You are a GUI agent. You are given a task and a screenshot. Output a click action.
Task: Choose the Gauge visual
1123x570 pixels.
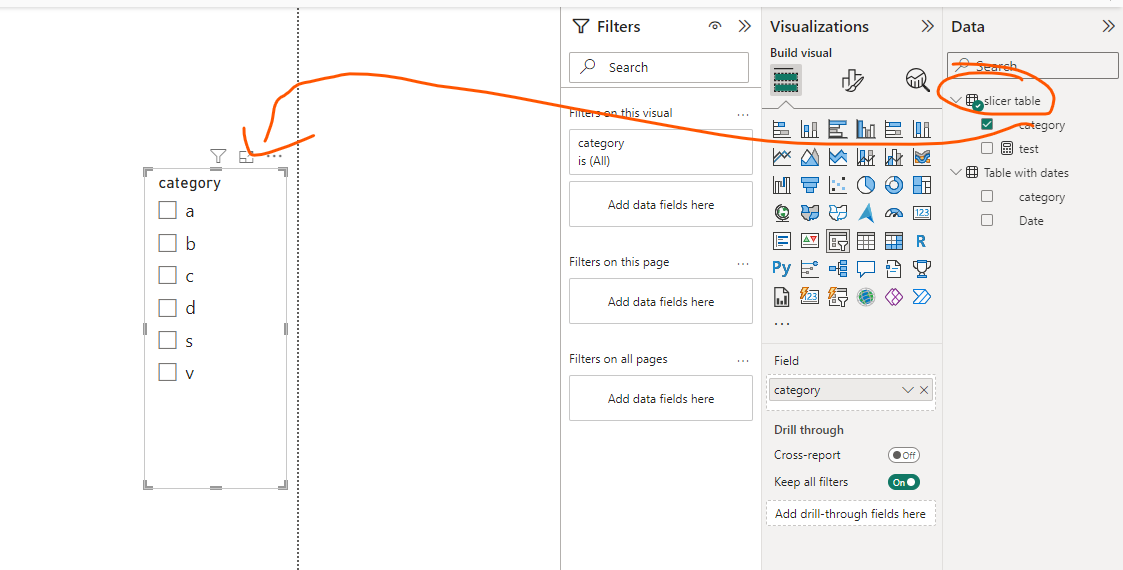click(894, 213)
